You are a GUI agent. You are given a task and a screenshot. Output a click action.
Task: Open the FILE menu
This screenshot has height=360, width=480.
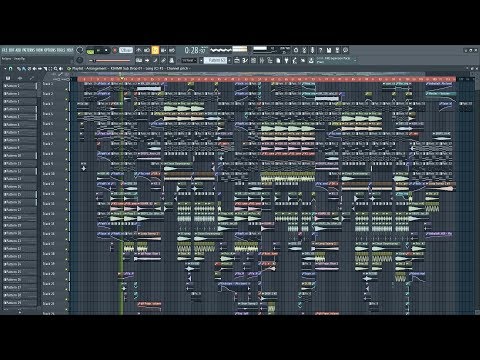[x=4, y=50]
